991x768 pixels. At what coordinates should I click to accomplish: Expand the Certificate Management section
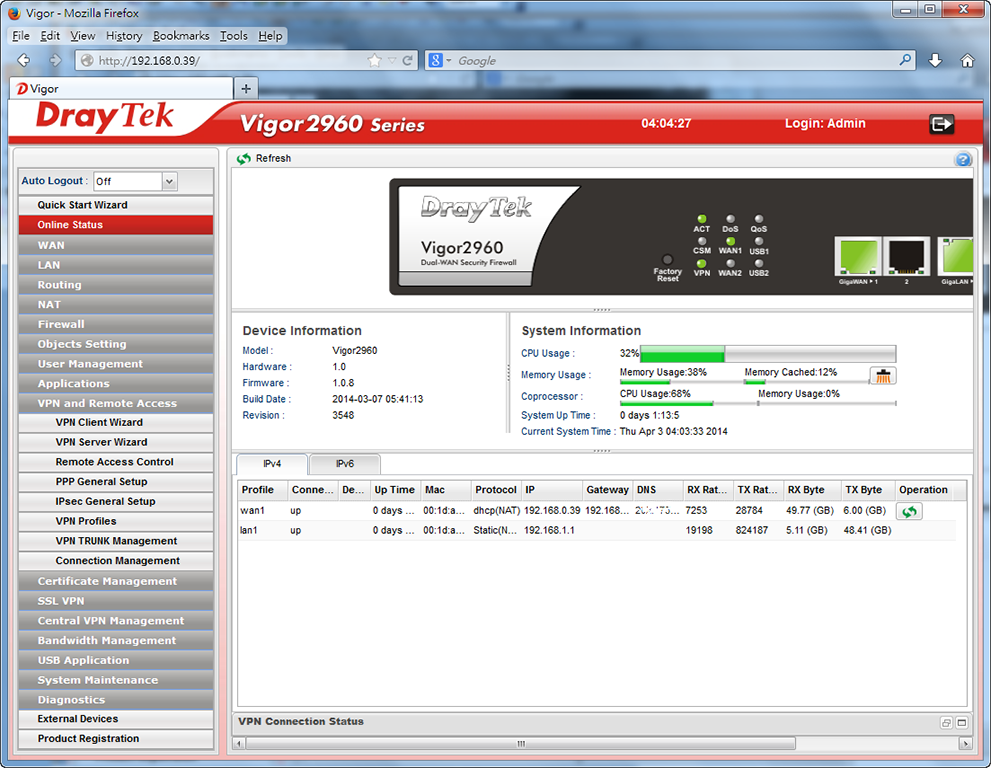click(x=116, y=581)
